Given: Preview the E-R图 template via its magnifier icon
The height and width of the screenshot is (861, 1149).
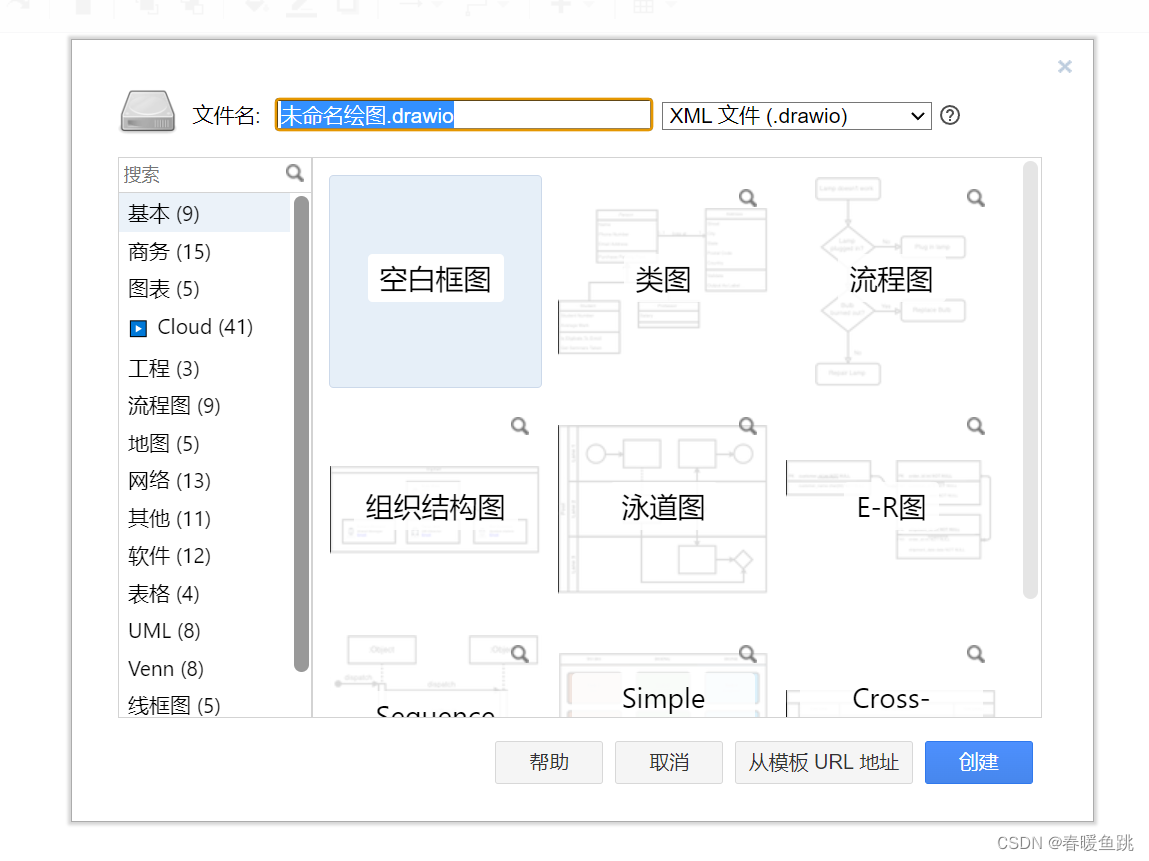Looking at the screenshot, I should click(975, 425).
